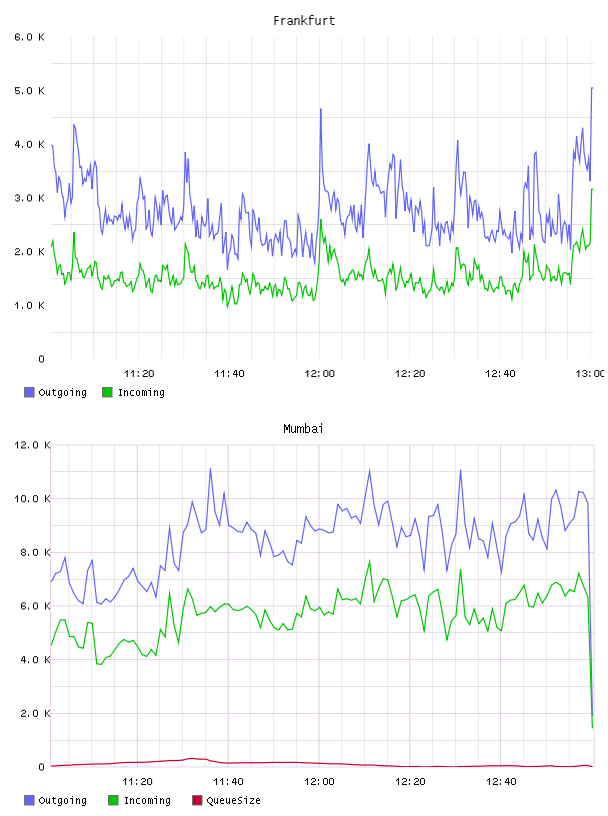
Task: Click the 10.0 K axis label in Mumbai chart
Action: 32,499
